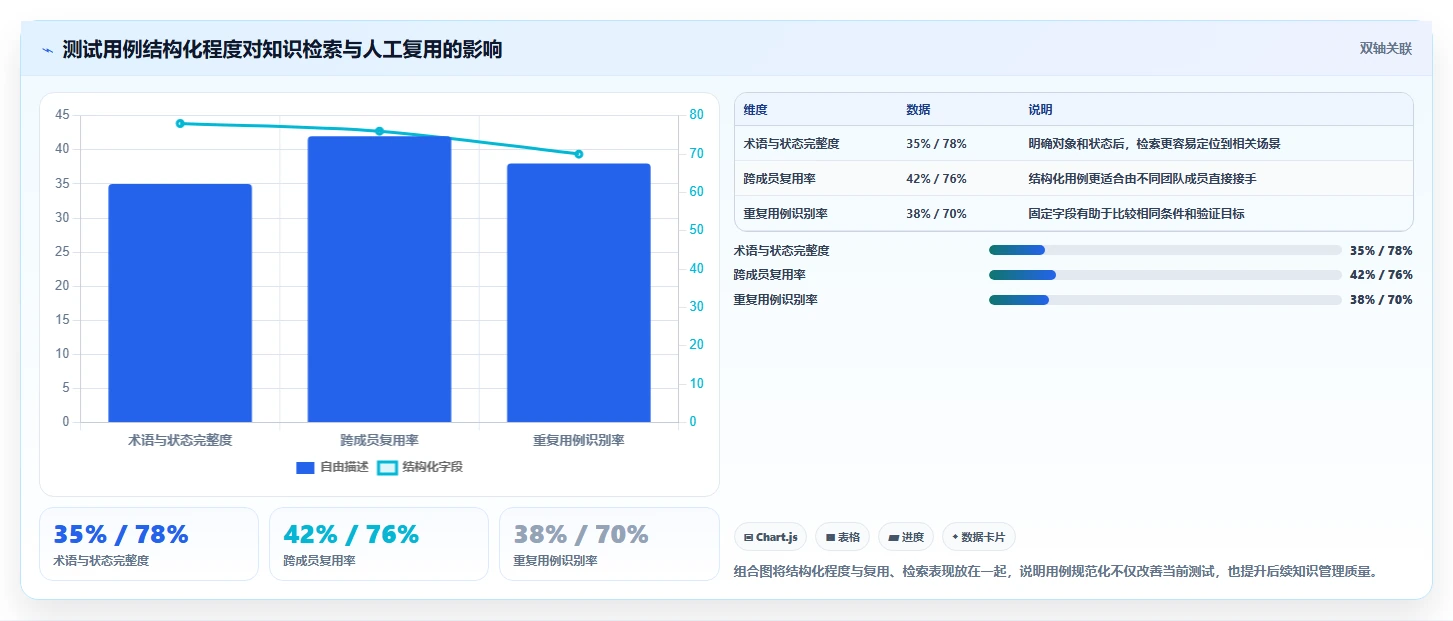Click the 术语与状态完整度 blue bar

[x=180, y=303]
